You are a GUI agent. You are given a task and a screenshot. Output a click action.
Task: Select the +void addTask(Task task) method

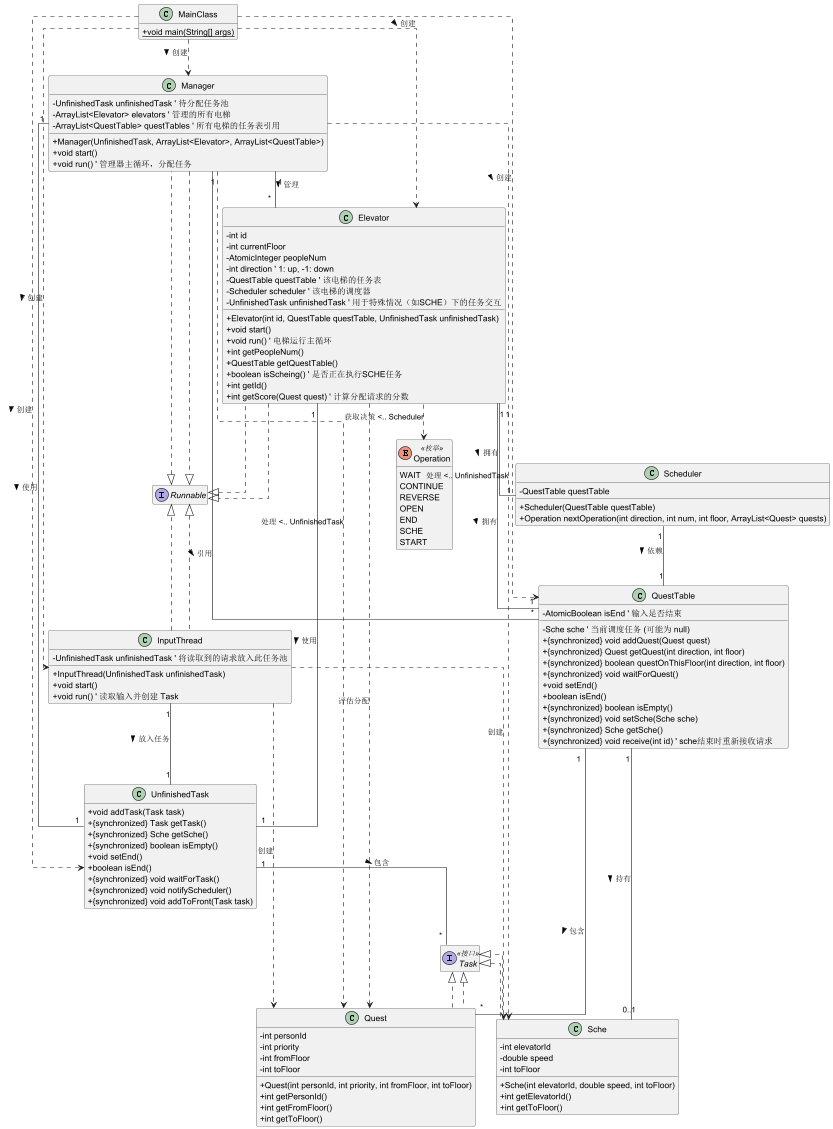tap(136, 812)
